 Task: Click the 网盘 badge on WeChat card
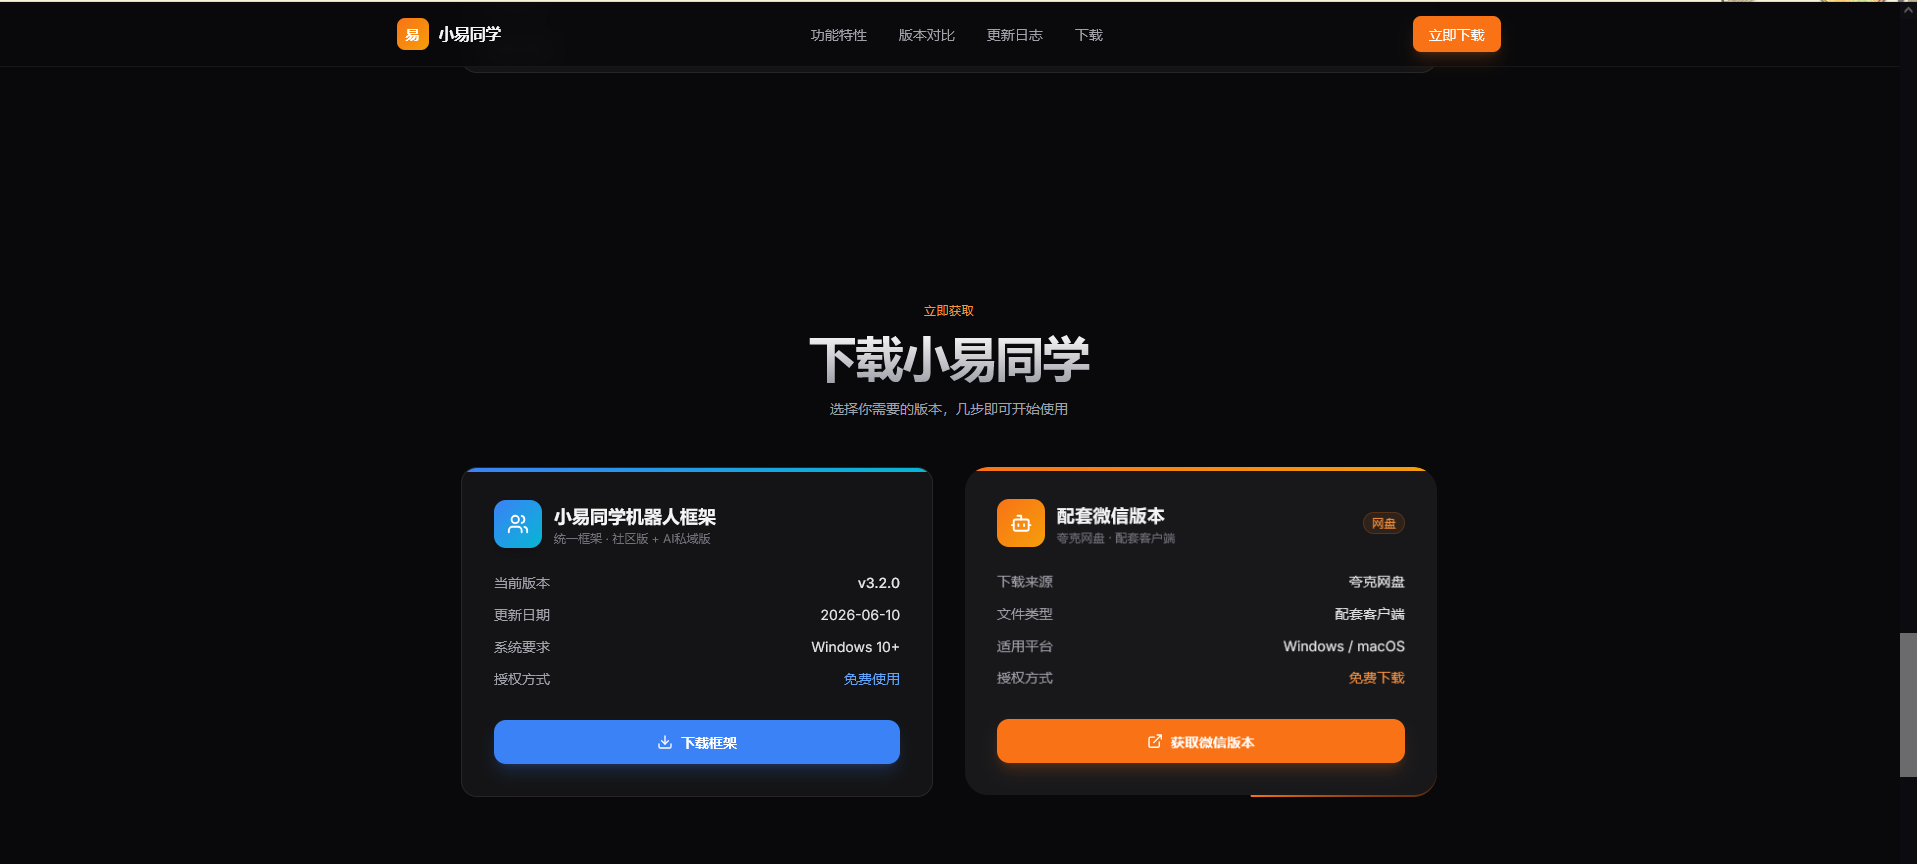point(1383,523)
